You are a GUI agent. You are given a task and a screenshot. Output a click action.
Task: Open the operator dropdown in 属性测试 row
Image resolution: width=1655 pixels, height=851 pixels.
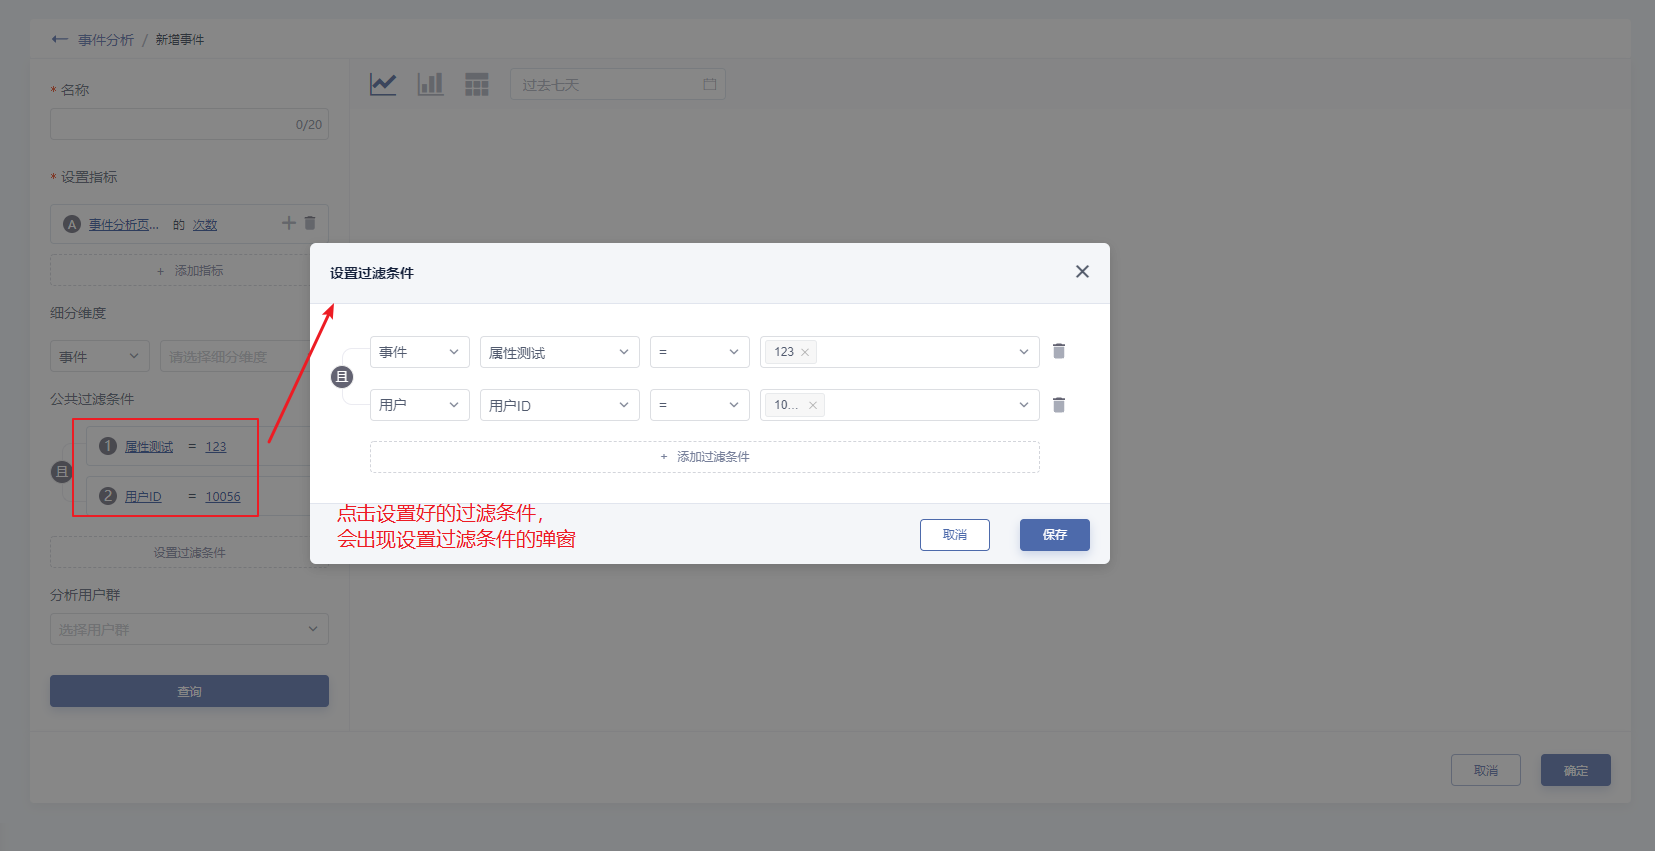700,352
